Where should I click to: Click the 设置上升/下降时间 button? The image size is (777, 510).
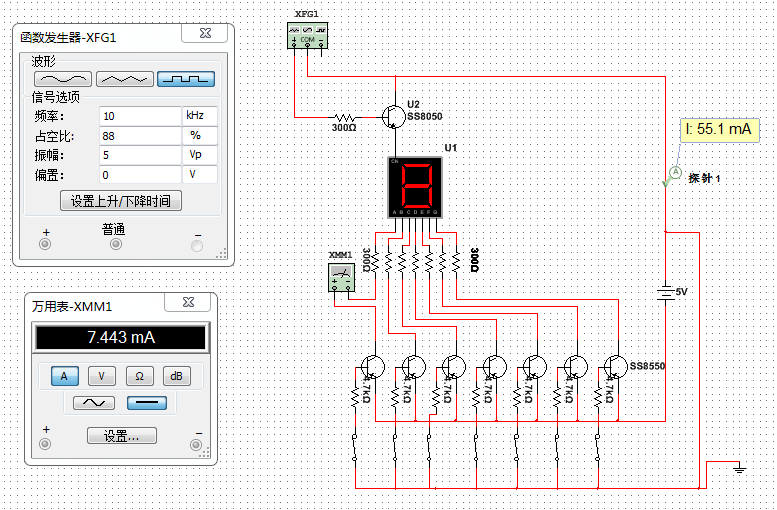click(120, 200)
